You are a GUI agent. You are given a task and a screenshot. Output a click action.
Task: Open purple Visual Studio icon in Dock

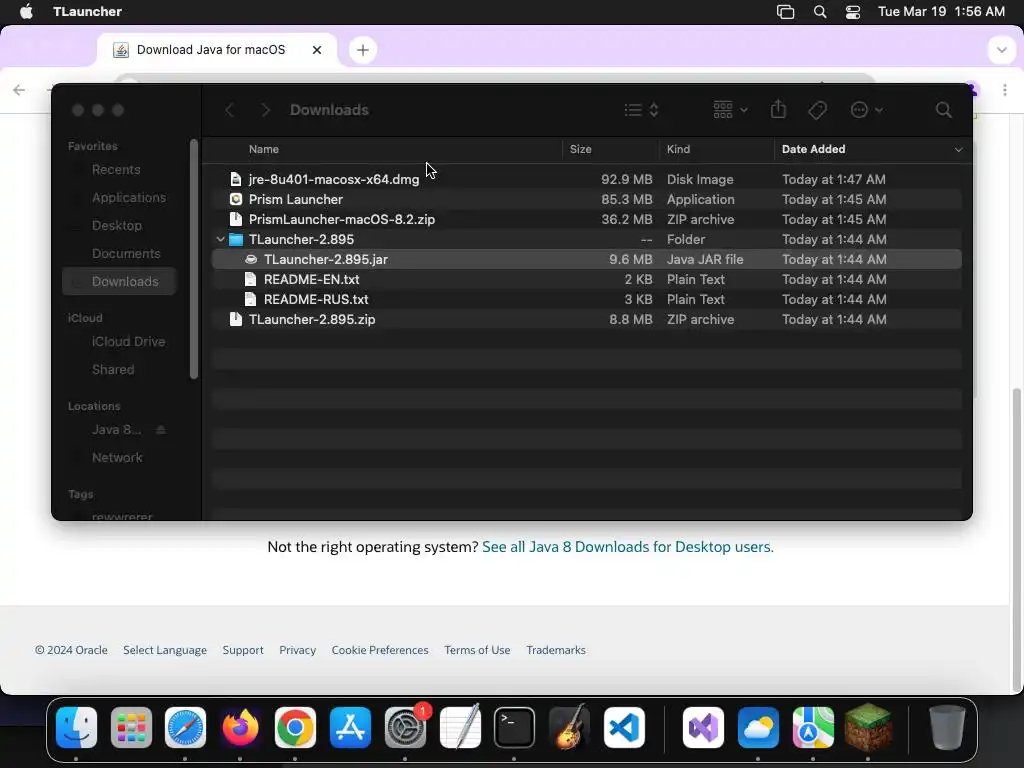[x=703, y=727]
